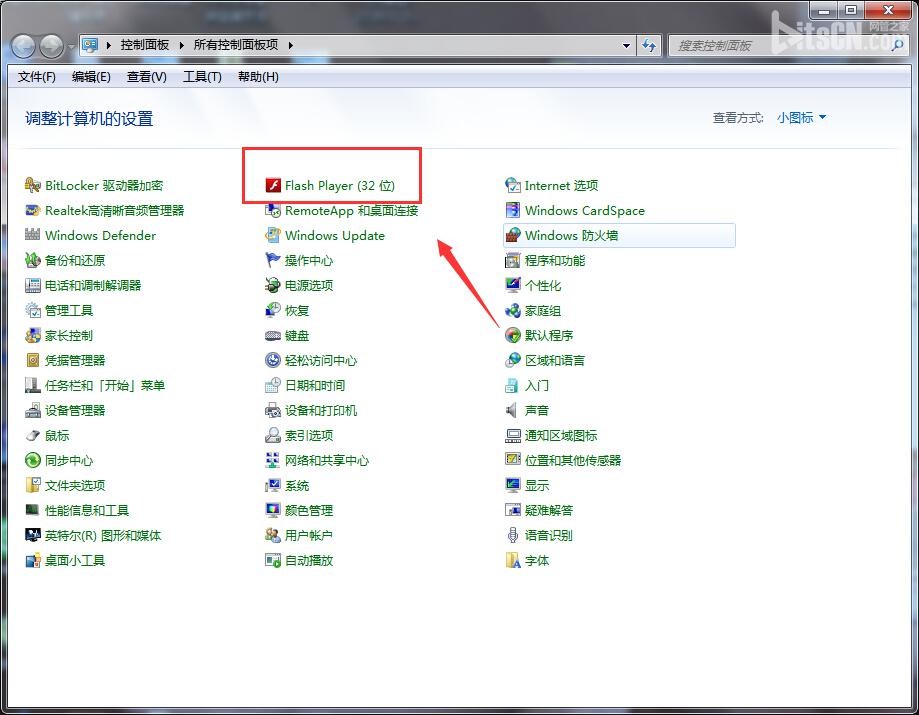Click the 个性化 icon
The image size is (919, 715).
click(513, 285)
